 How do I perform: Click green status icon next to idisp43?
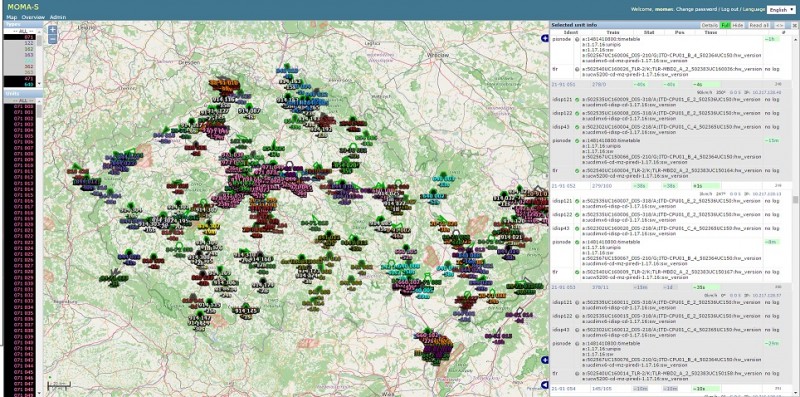577,126
